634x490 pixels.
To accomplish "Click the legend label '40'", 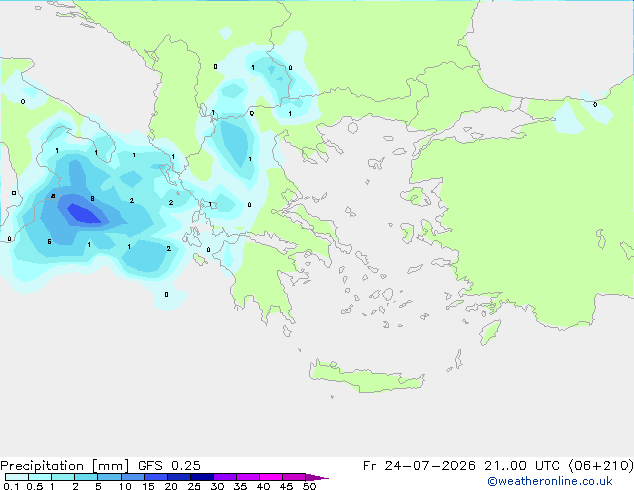I will tap(263, 486).
